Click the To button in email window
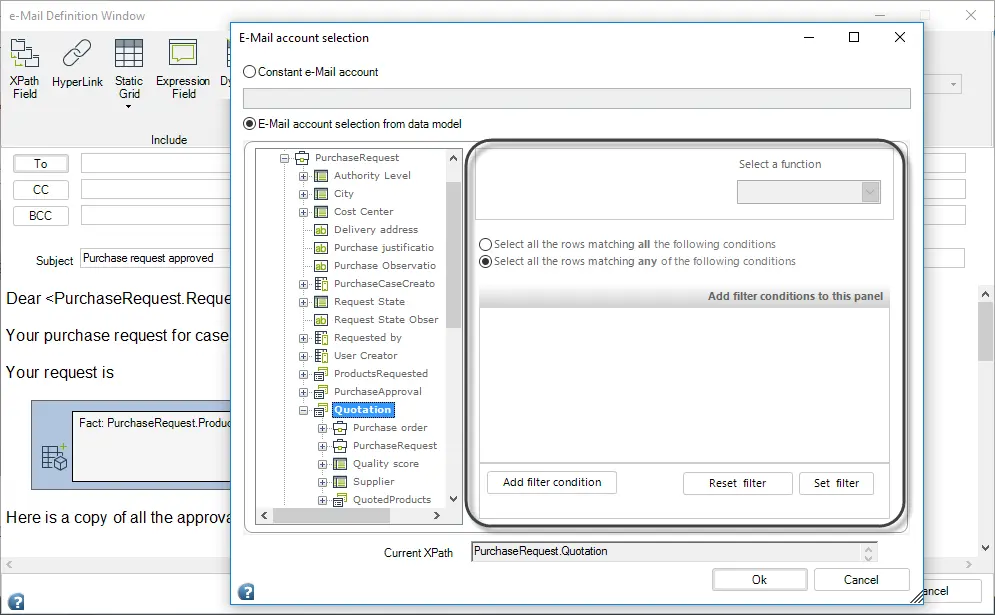 41,164
